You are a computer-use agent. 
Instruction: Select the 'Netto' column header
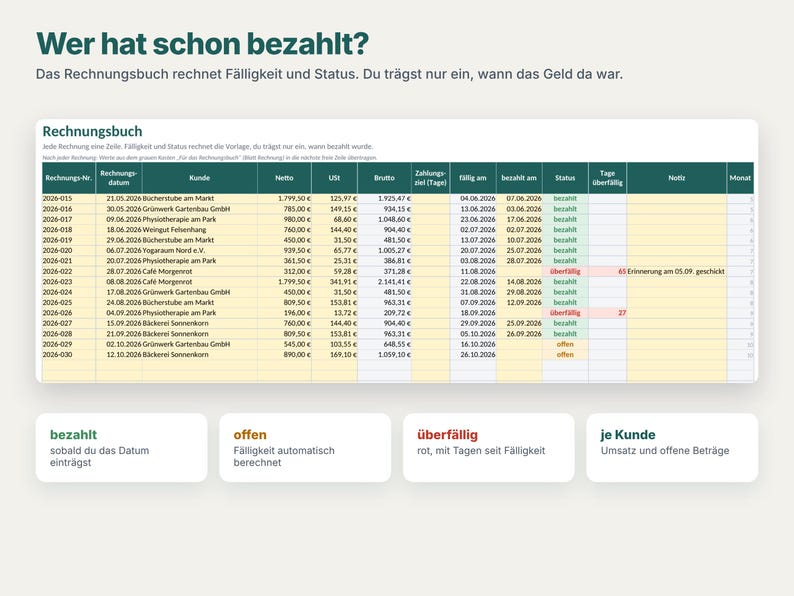(284, 178)
